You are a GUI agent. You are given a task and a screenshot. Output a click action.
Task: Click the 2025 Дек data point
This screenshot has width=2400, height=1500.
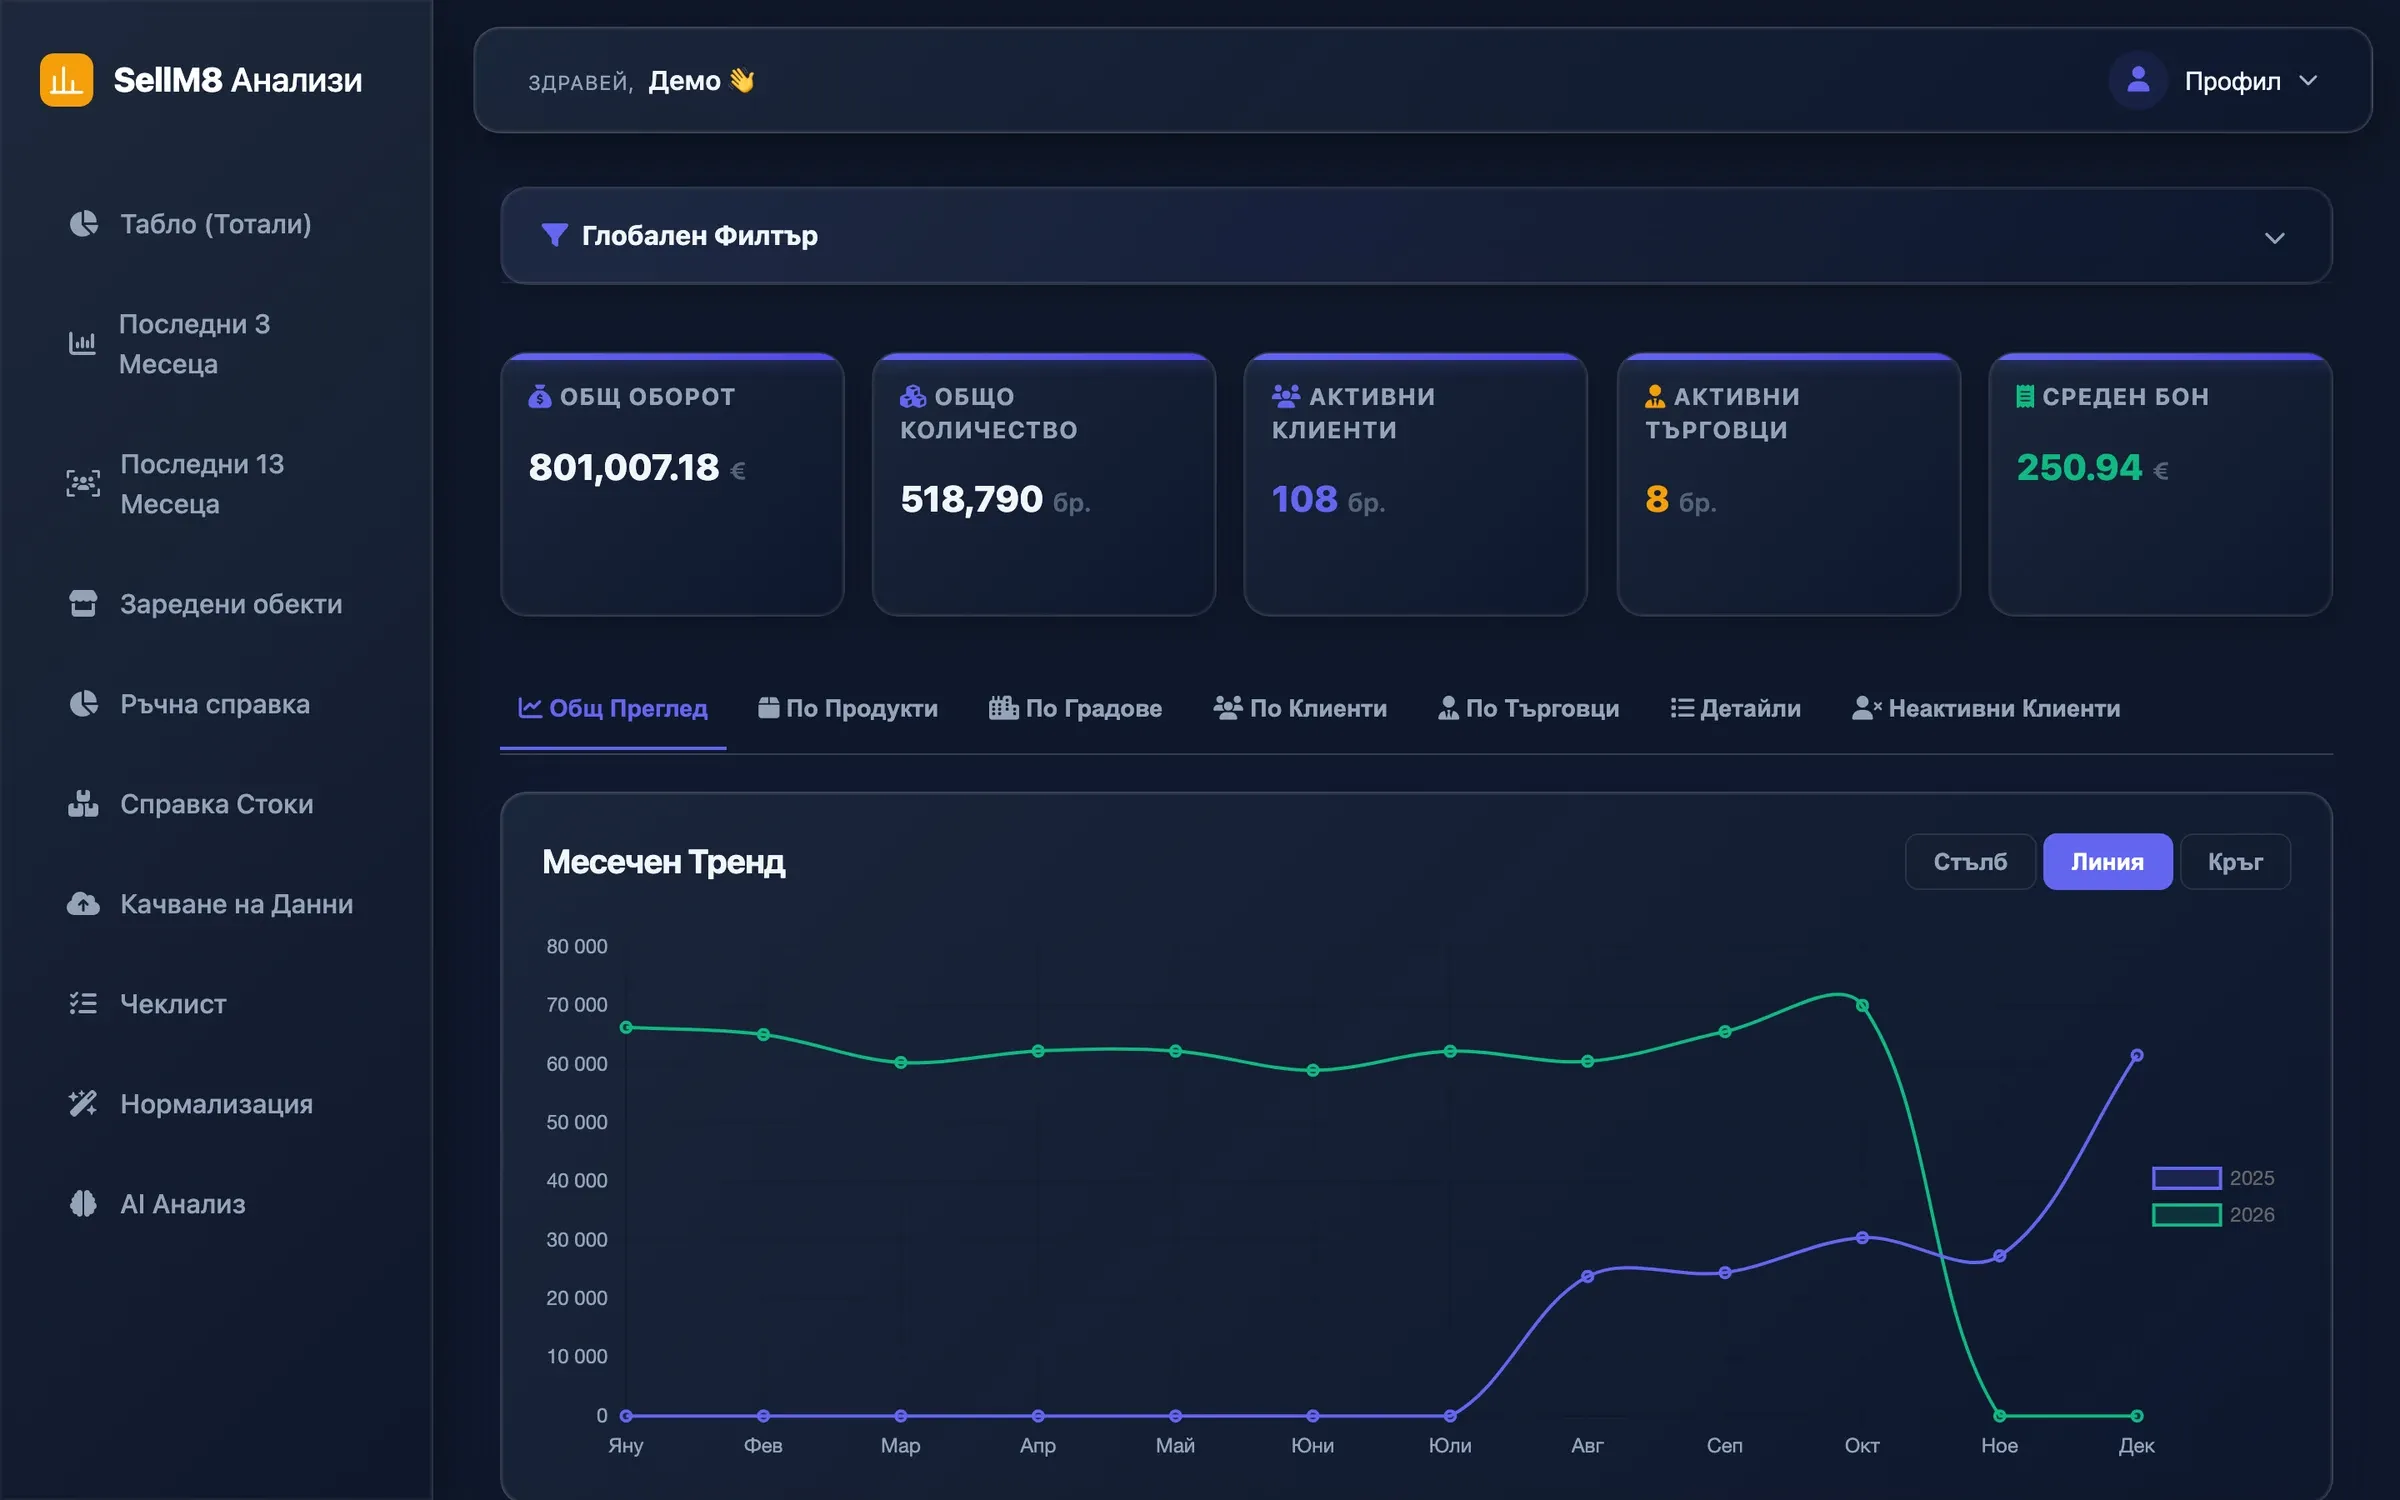click(2137, 1055)
